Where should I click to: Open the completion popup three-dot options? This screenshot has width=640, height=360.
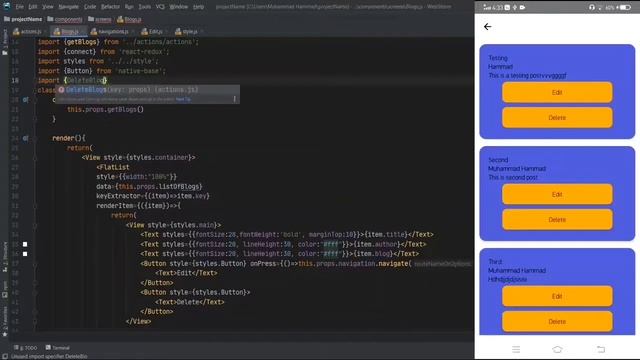point(234,99)
